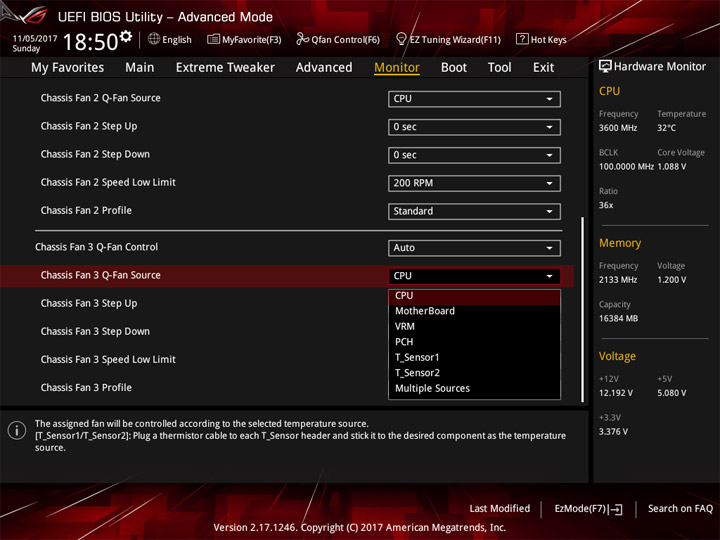Click the Hot Keys label
Screen dimensions: 720x540
[x=548, y=39]
